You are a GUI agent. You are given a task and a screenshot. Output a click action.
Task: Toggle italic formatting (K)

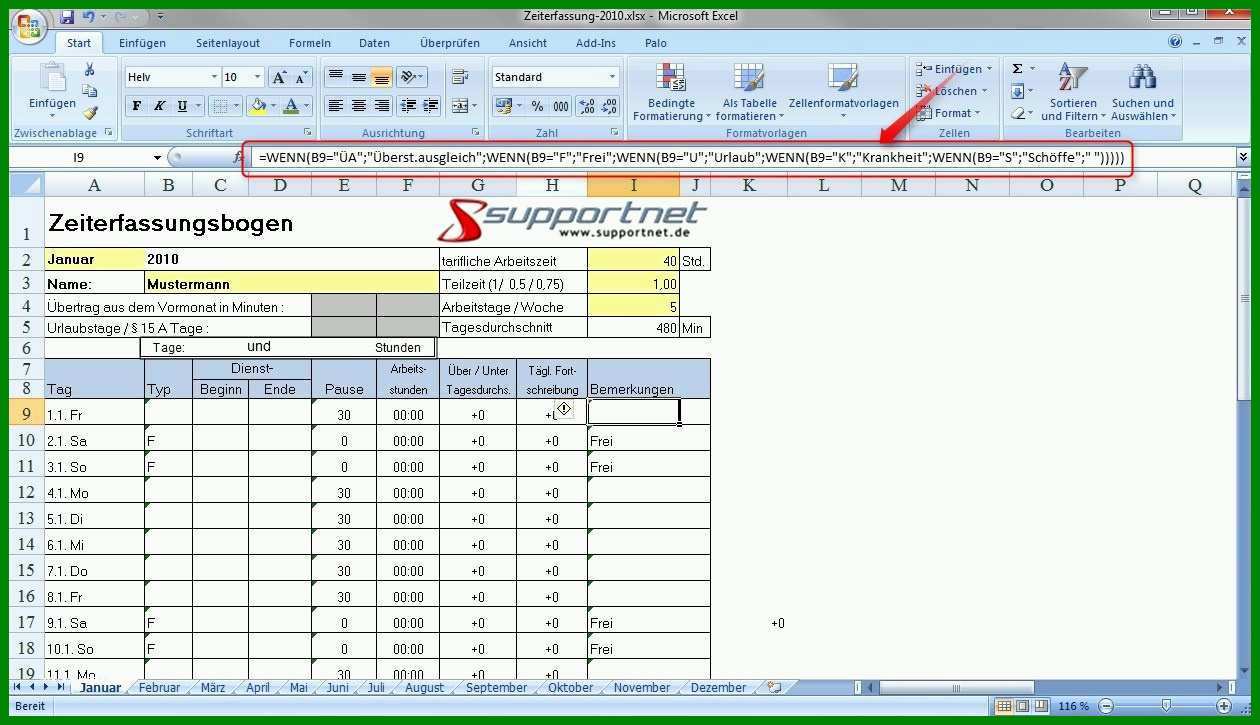[159, 106]
